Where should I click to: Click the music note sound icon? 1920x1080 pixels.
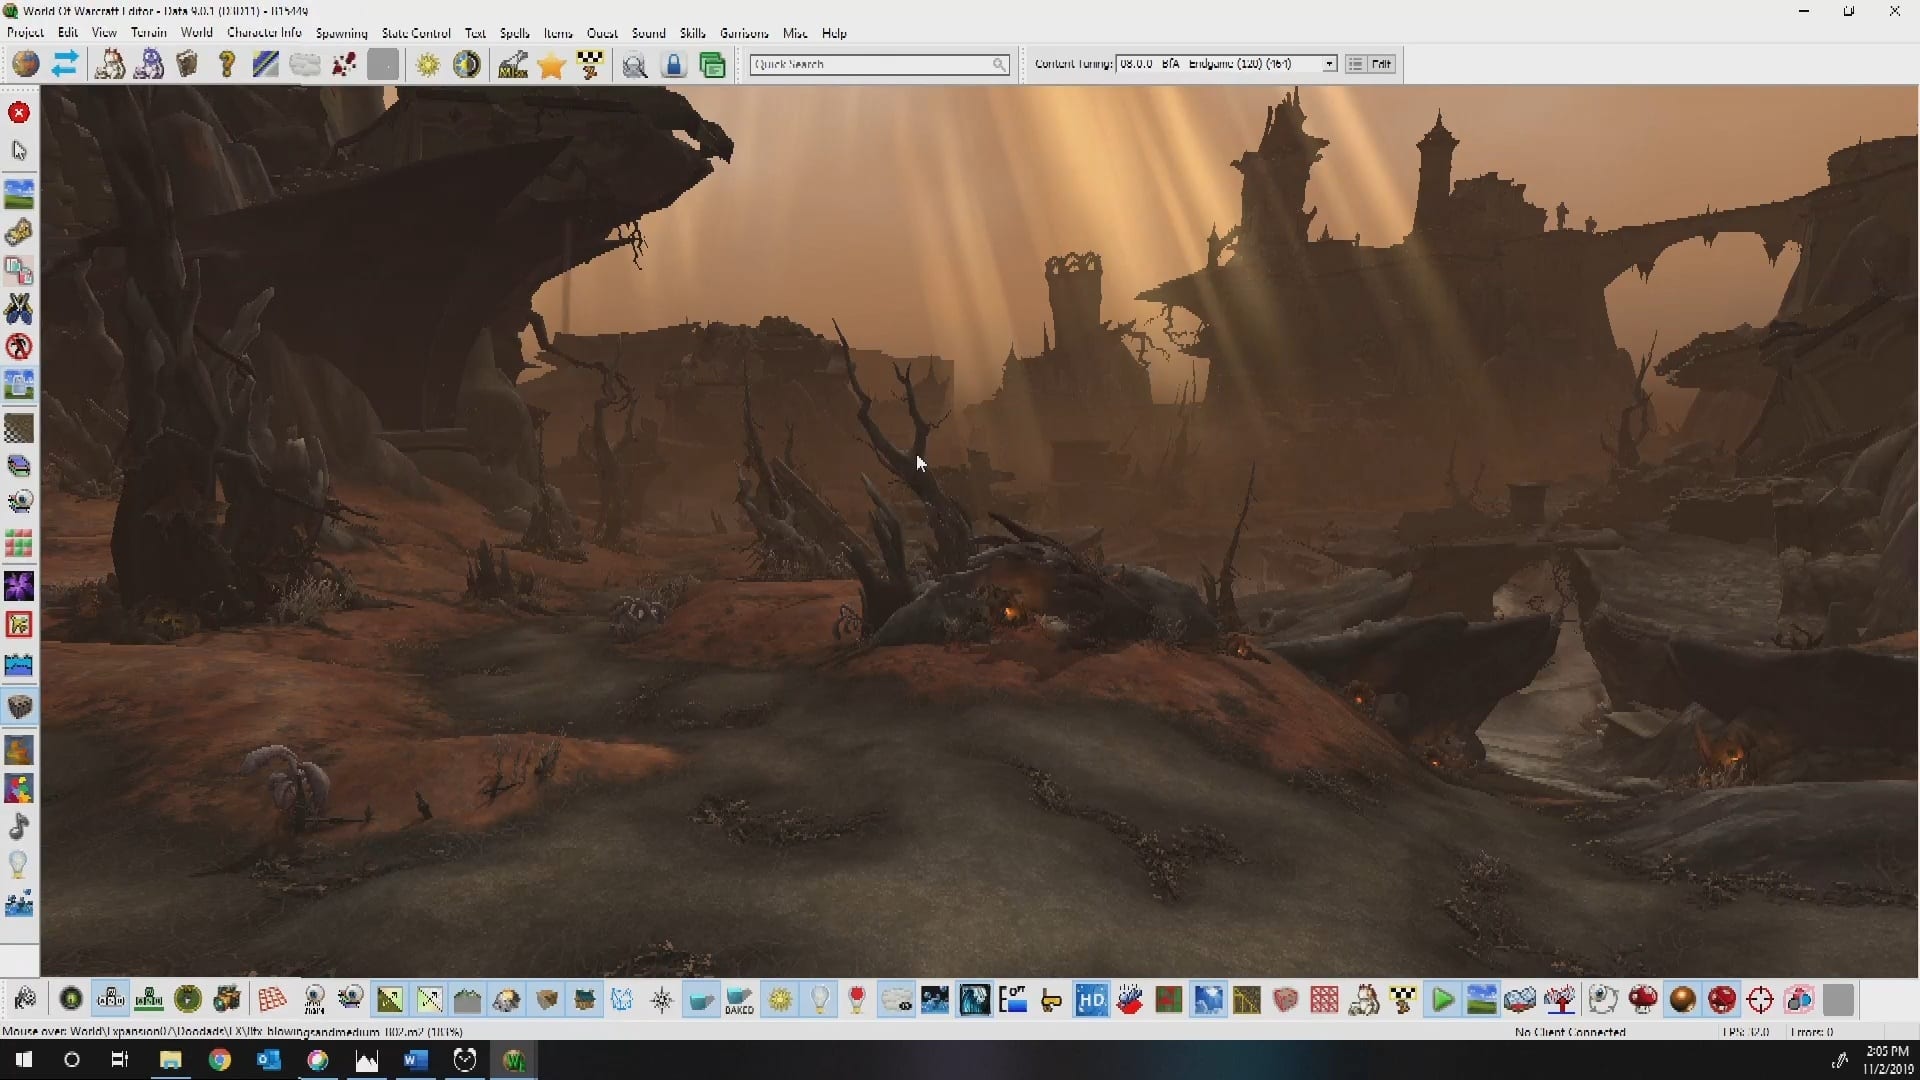pyautogui.click(x=19, y=826)
